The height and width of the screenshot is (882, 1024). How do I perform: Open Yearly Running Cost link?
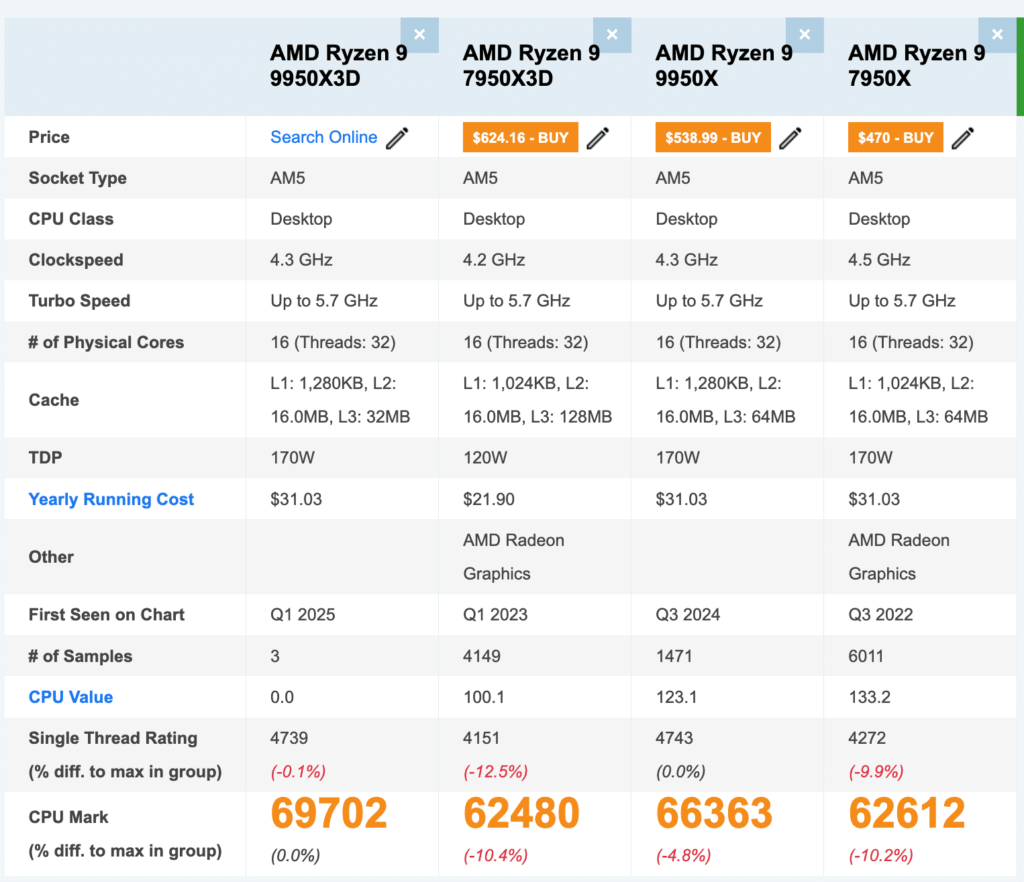click(111, 499)
